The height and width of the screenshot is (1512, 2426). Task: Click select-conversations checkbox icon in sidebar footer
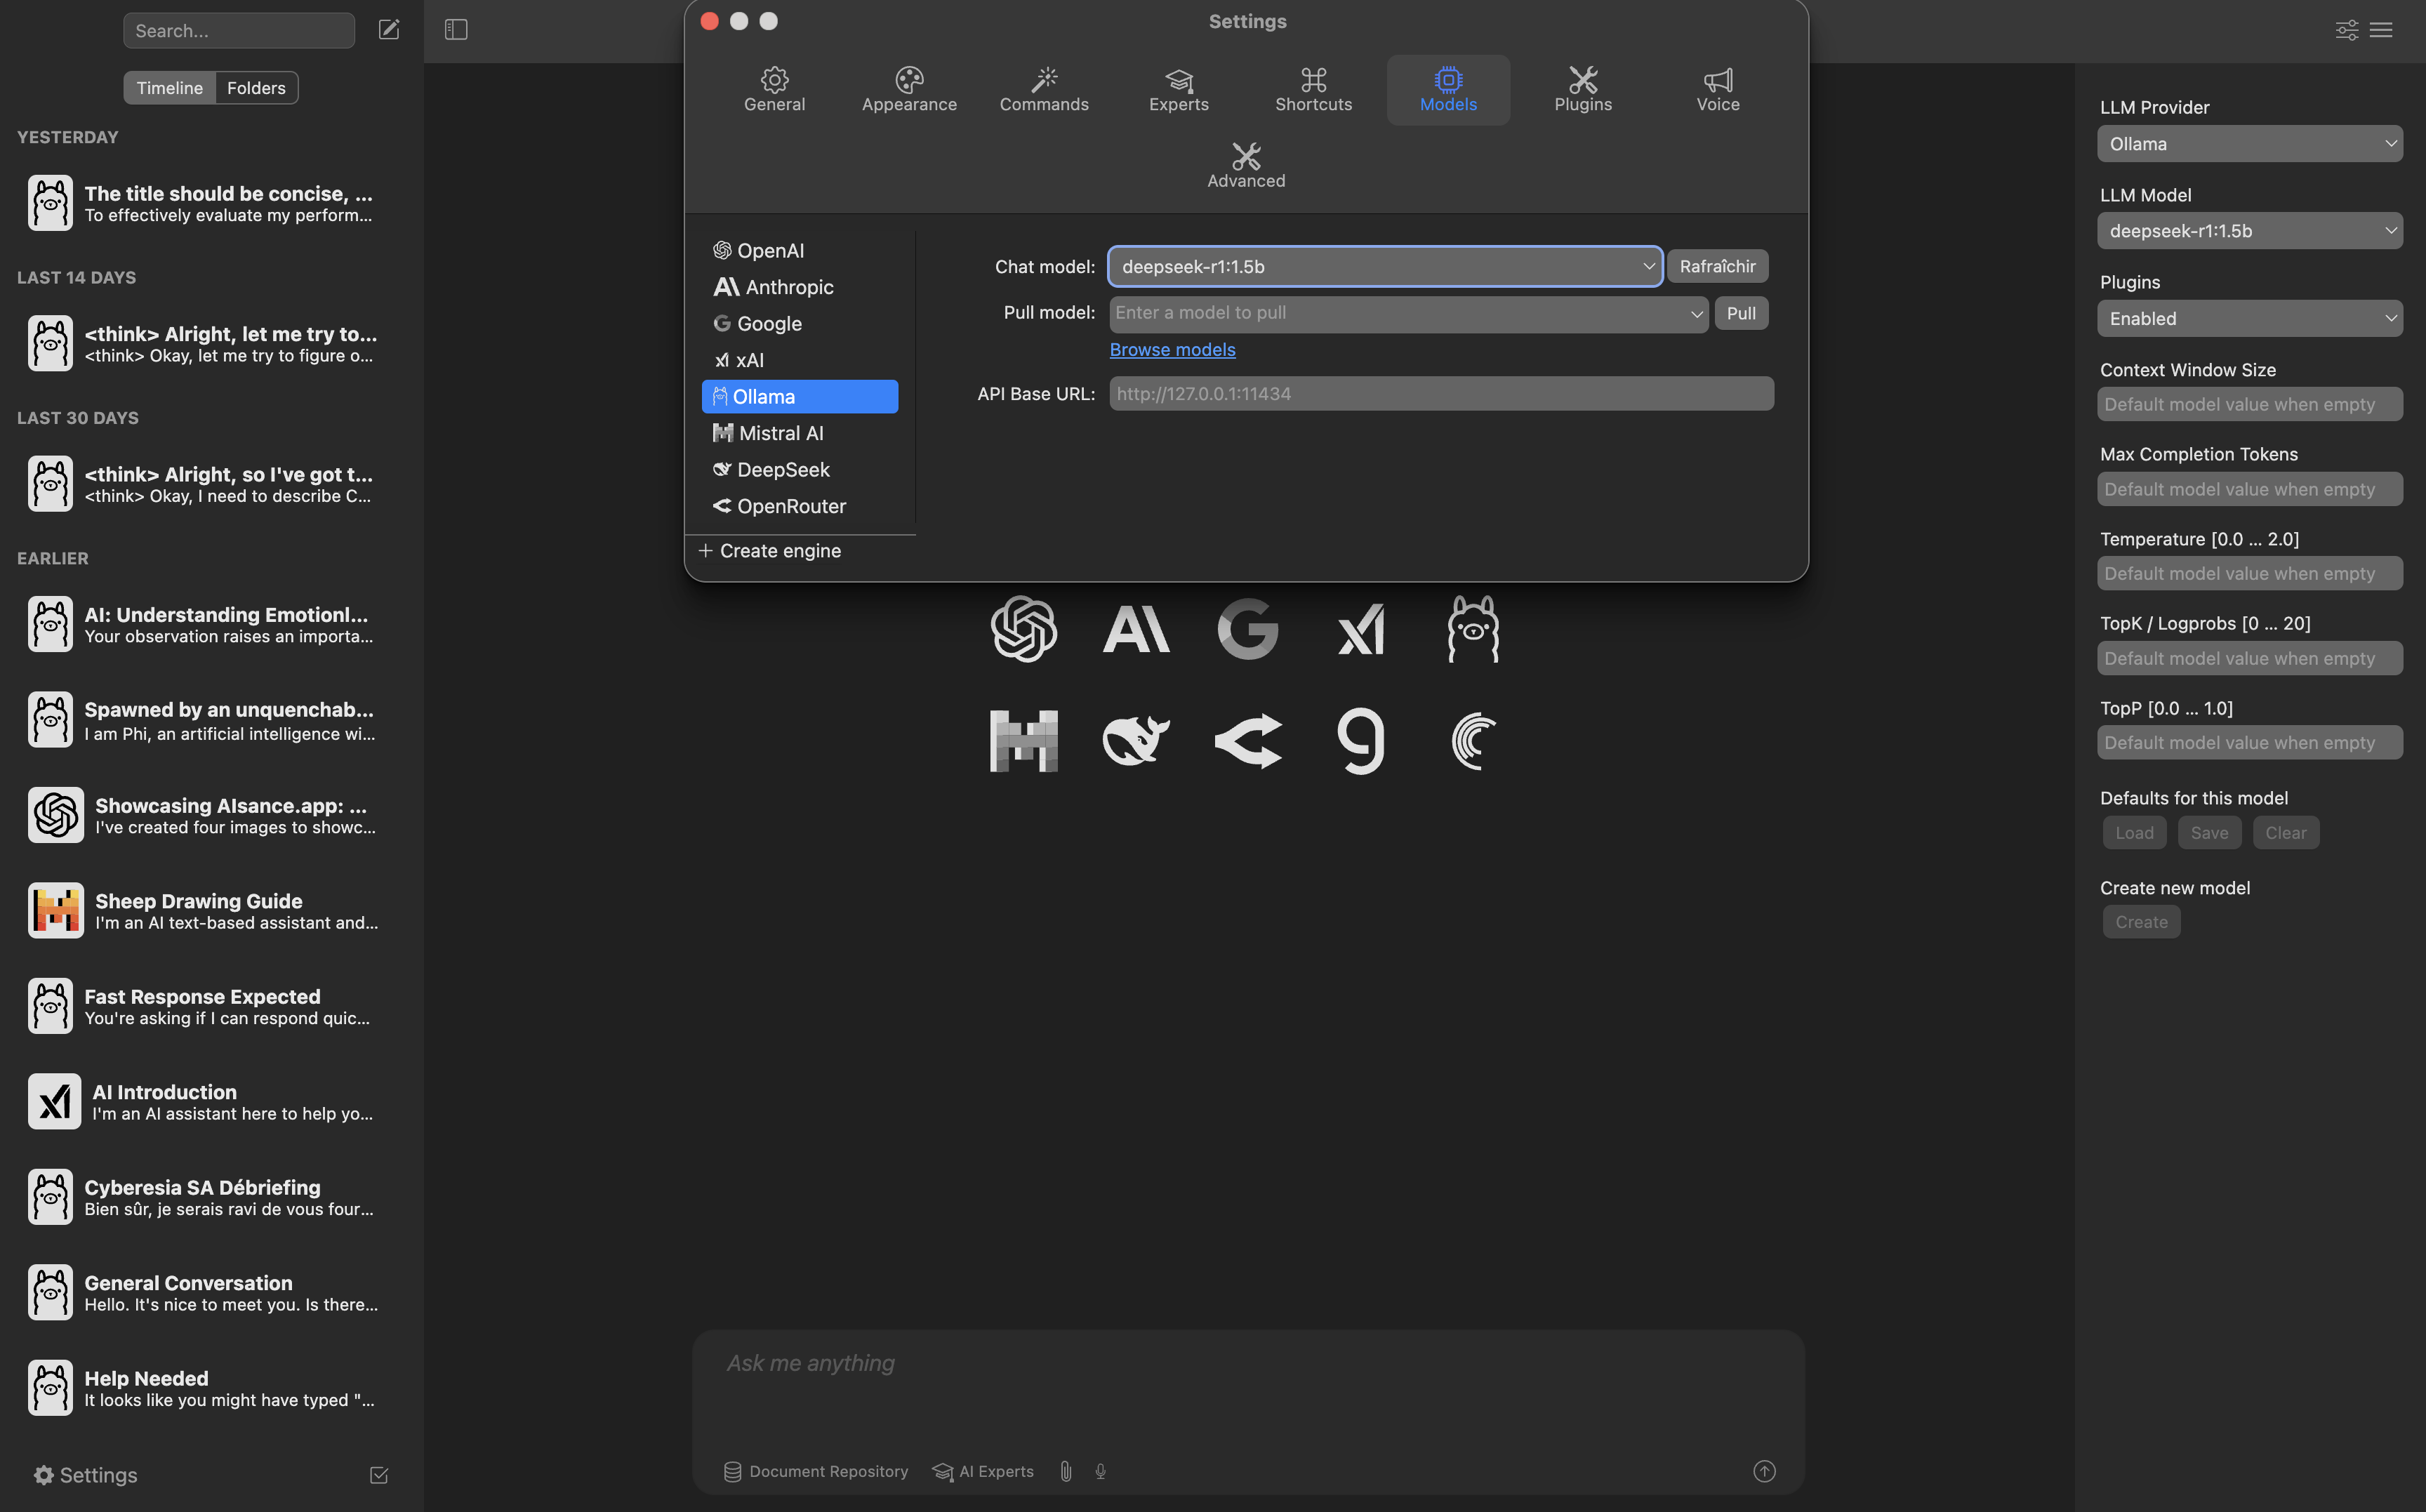pos(379,1475)
